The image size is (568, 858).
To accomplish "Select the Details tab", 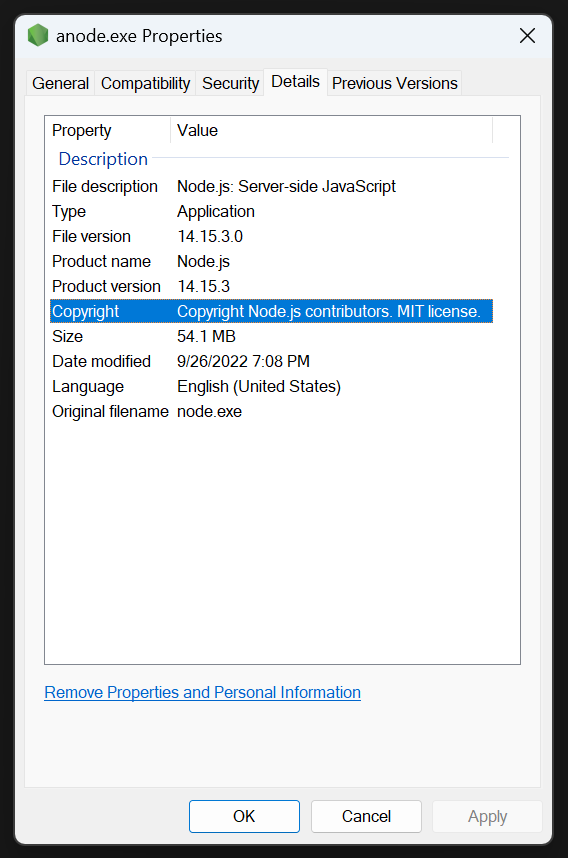I will pyautogui.click(x=295, y=82).
